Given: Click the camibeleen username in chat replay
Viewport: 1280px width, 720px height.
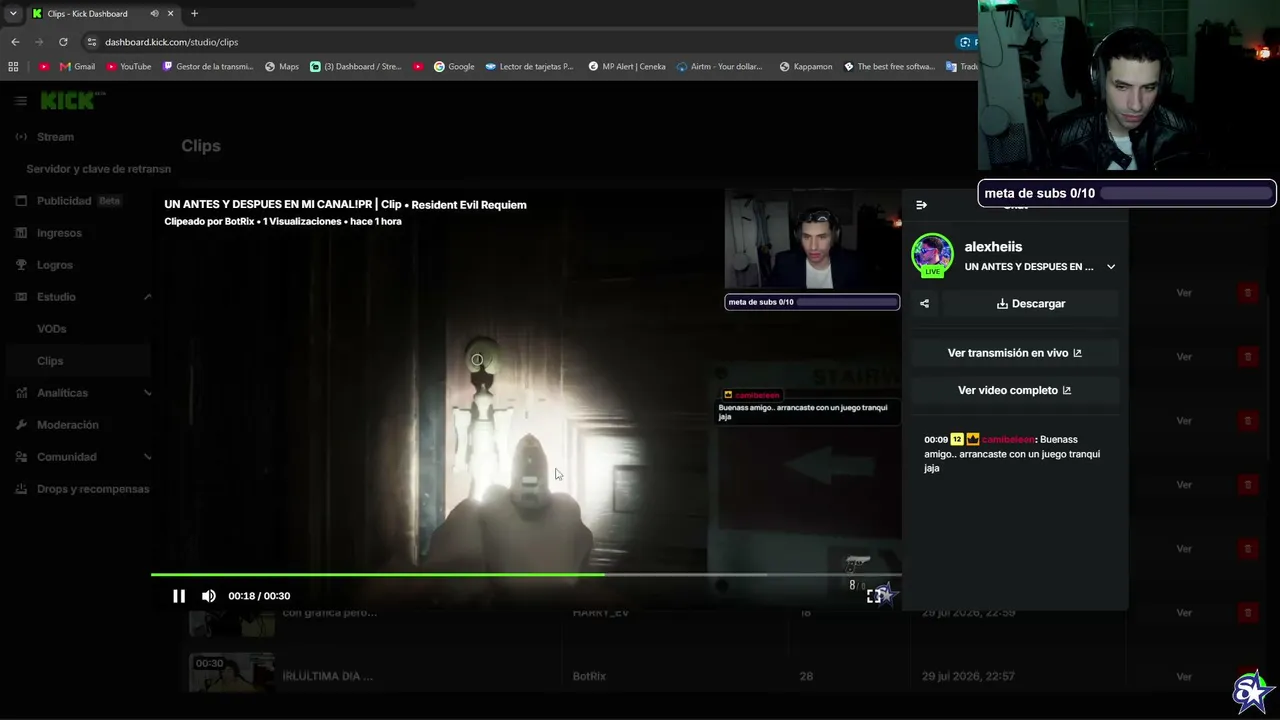Looking at the screenshot, I should [x=1008, y=440].
